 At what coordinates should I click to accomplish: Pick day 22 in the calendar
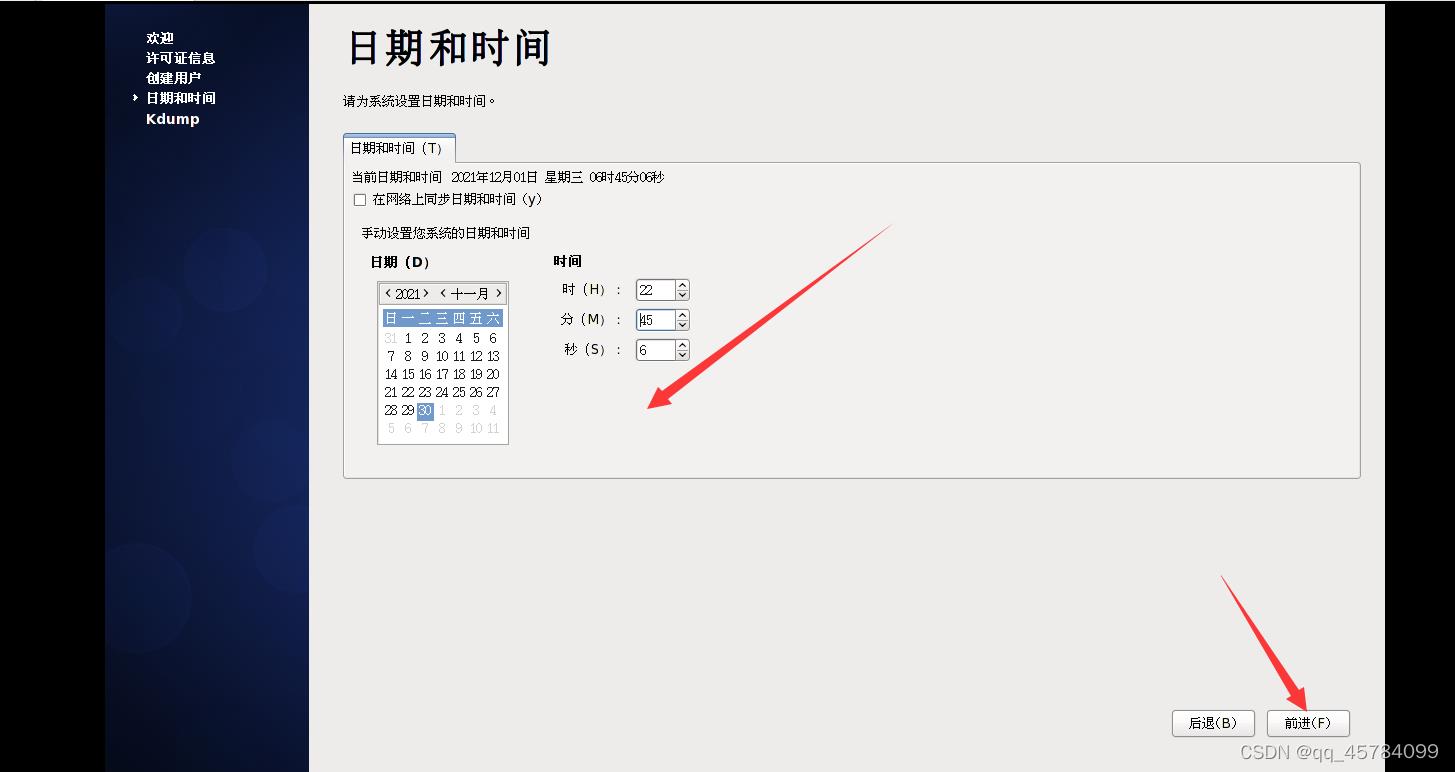(408, 392)
